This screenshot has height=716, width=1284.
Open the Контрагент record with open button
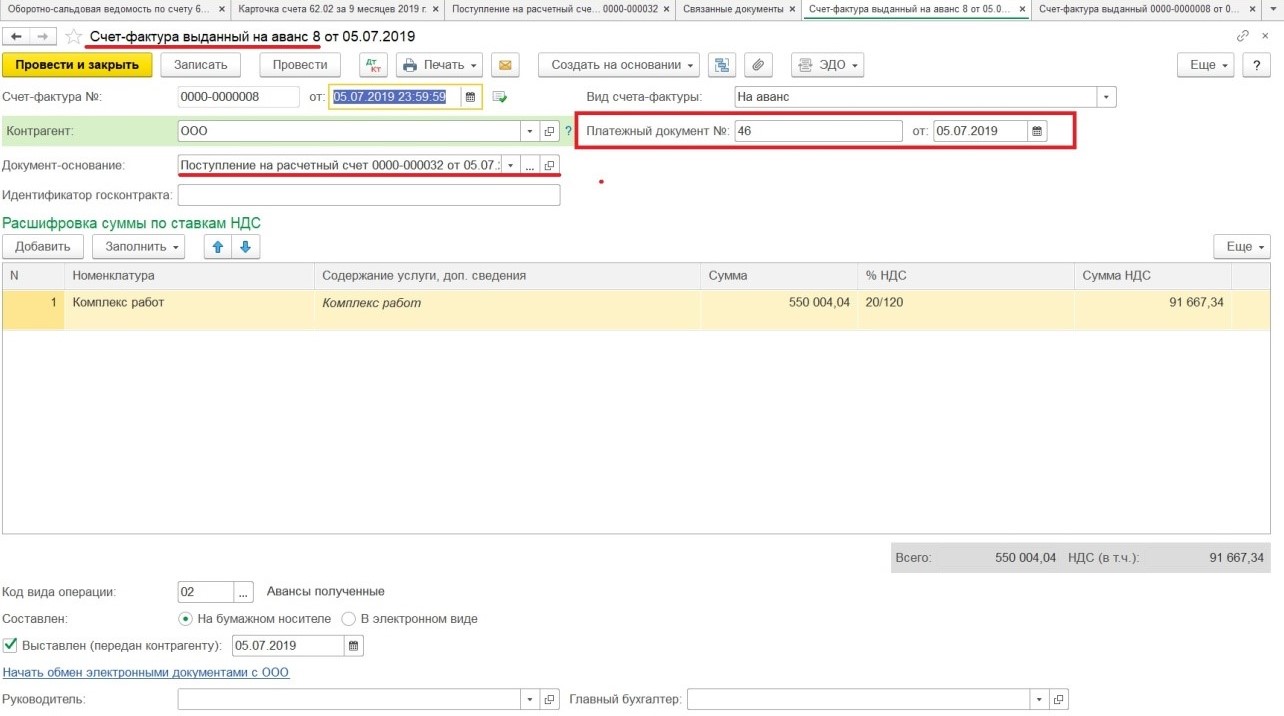tap(550, 131)
